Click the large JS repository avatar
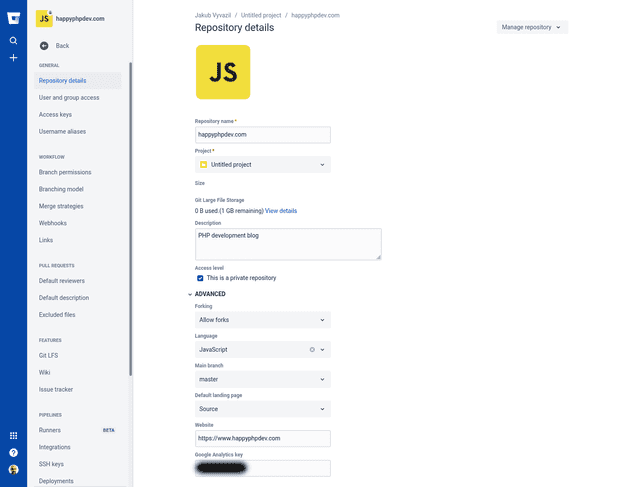 pos(223,72)
